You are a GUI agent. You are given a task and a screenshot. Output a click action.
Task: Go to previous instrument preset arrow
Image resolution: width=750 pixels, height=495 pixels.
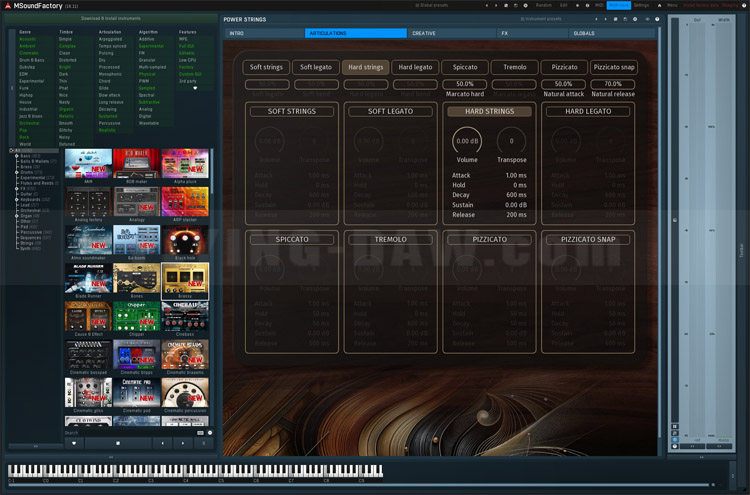596,19
